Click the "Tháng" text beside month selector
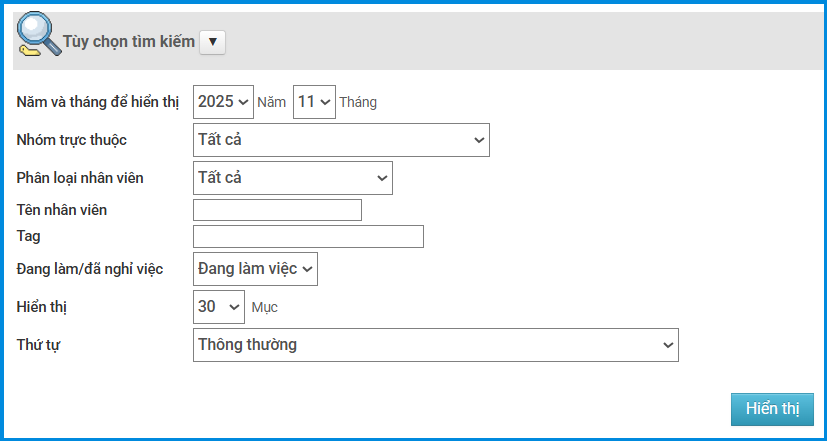The height and width of the screenshot is (441, 827). [358, 102]
